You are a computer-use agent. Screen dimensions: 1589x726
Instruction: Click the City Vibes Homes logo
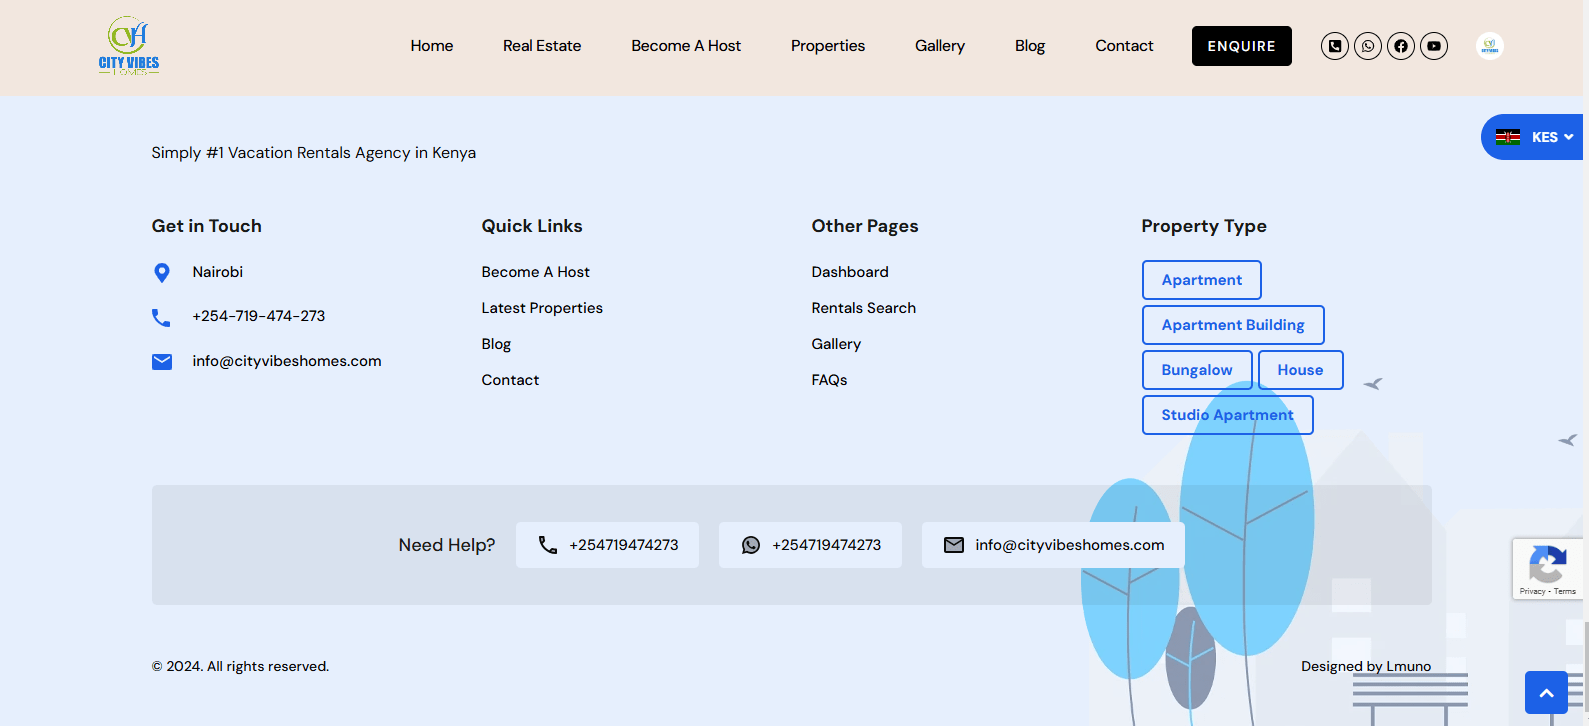click(129, 46)
